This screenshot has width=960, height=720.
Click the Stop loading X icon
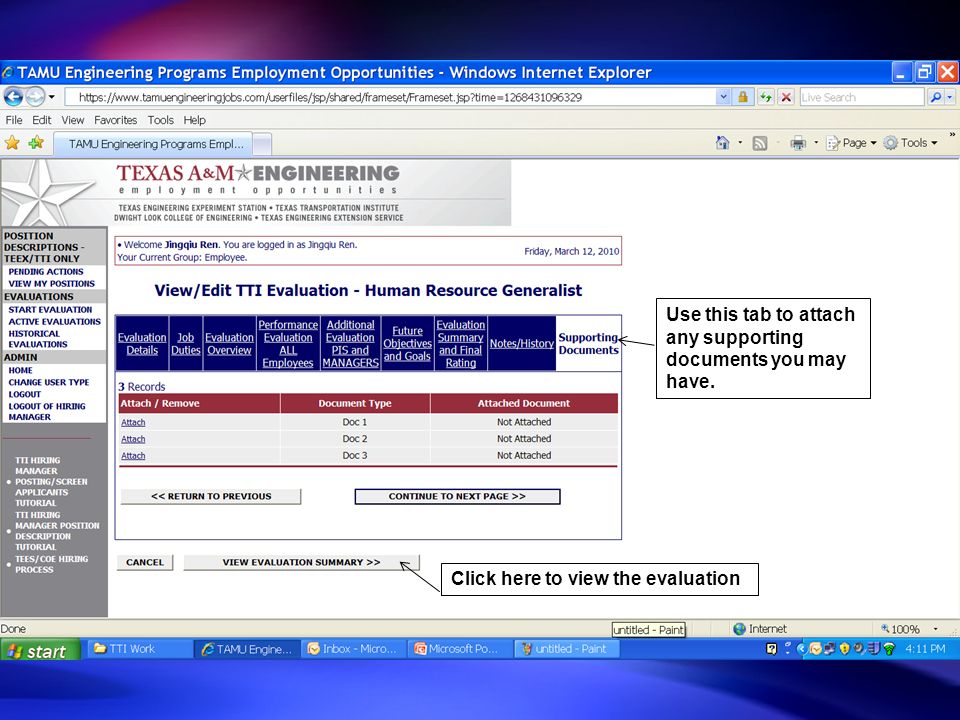(786, 97)
